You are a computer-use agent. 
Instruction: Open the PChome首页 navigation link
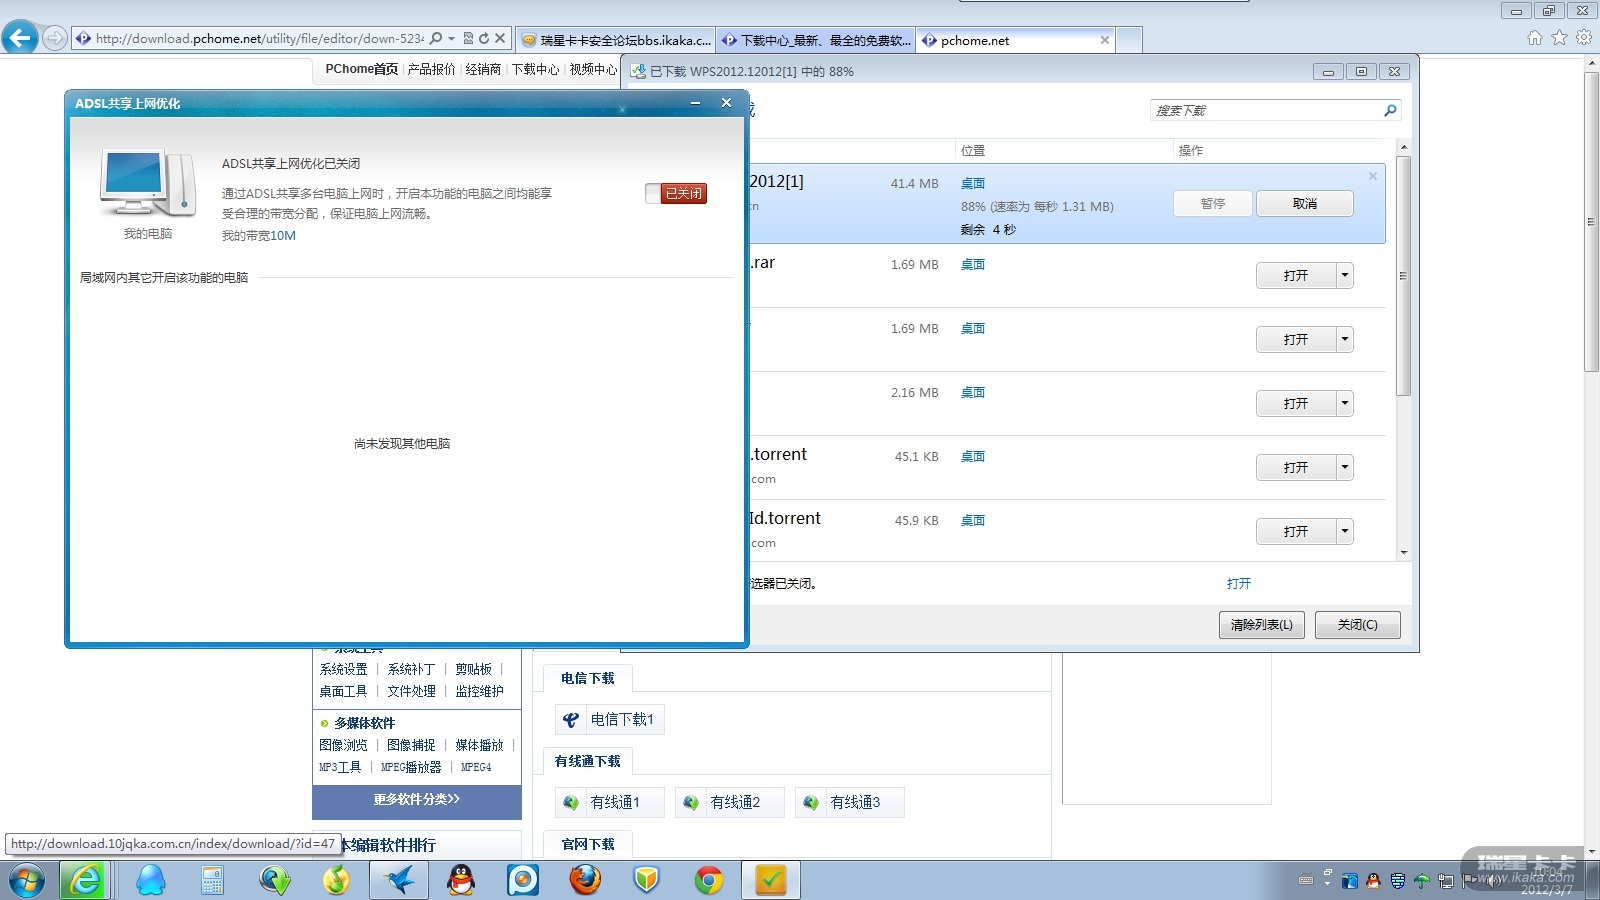coord(361,69)
